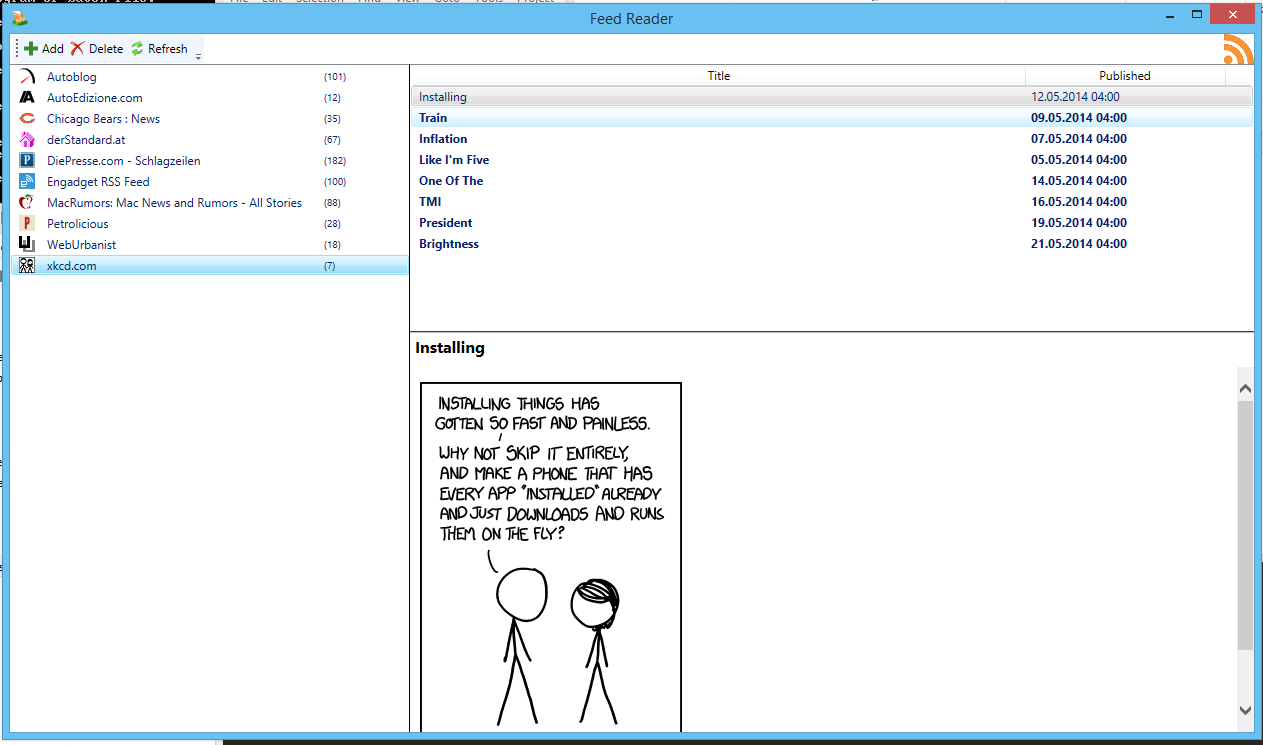Maximize the Feed Reader window

(x=1197, y=15)
